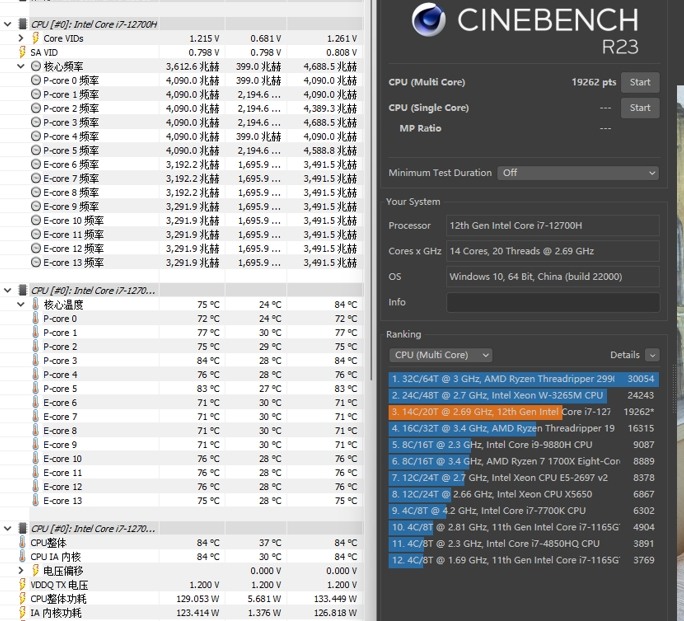Click the thermometer icon of E-core 13 temperature
Image resolution: width=684 pixels, height=621 pixels.
[35, 500]
